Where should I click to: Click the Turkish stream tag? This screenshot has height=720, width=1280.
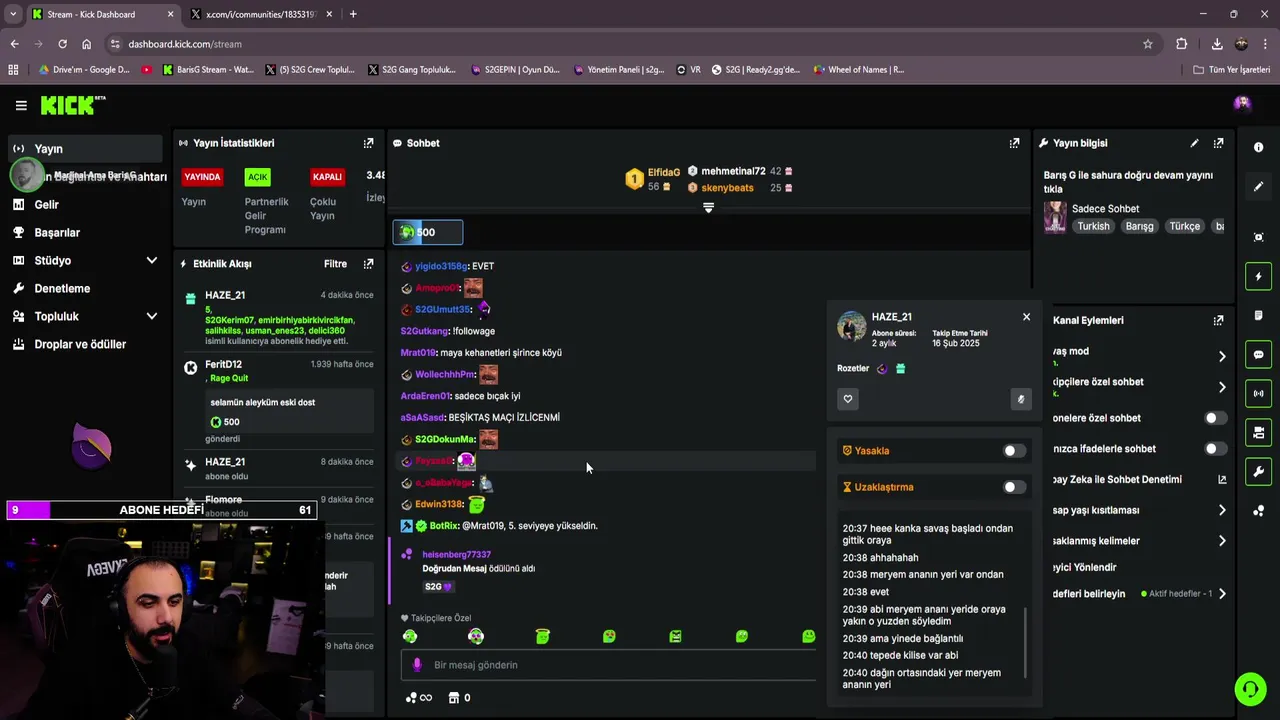tap(1093, 226)
